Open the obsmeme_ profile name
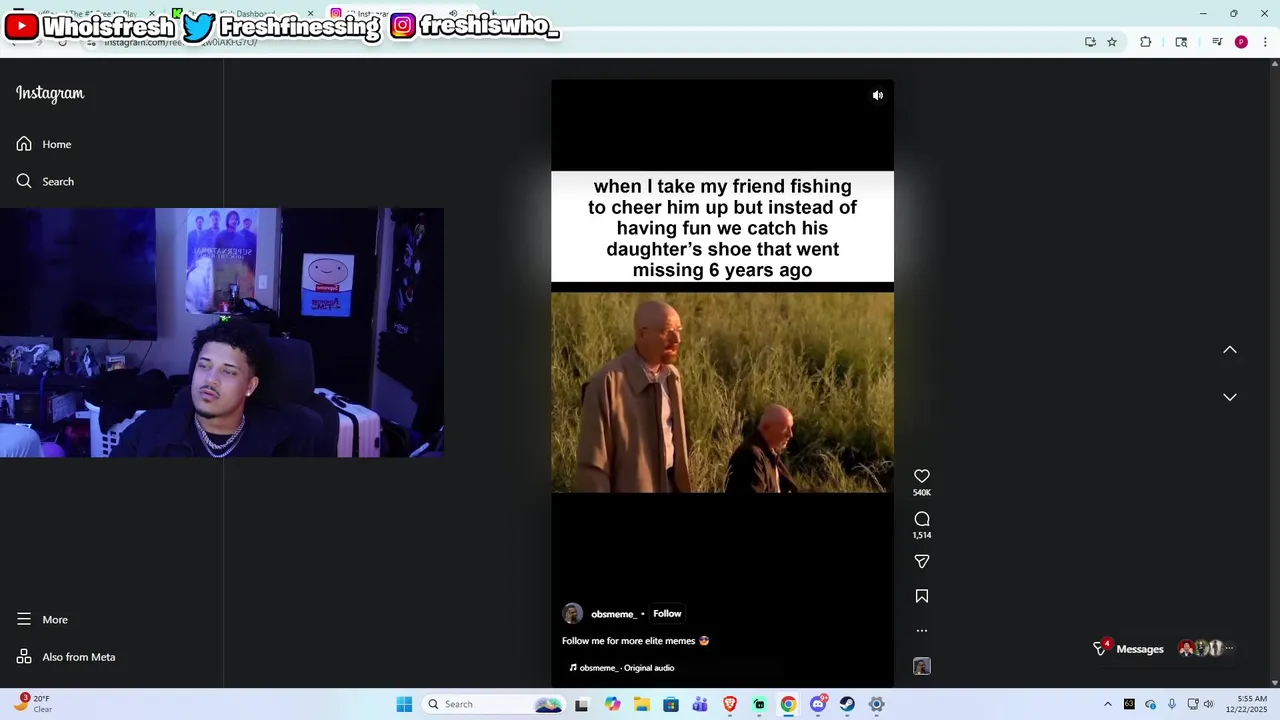 pos(613,614)
